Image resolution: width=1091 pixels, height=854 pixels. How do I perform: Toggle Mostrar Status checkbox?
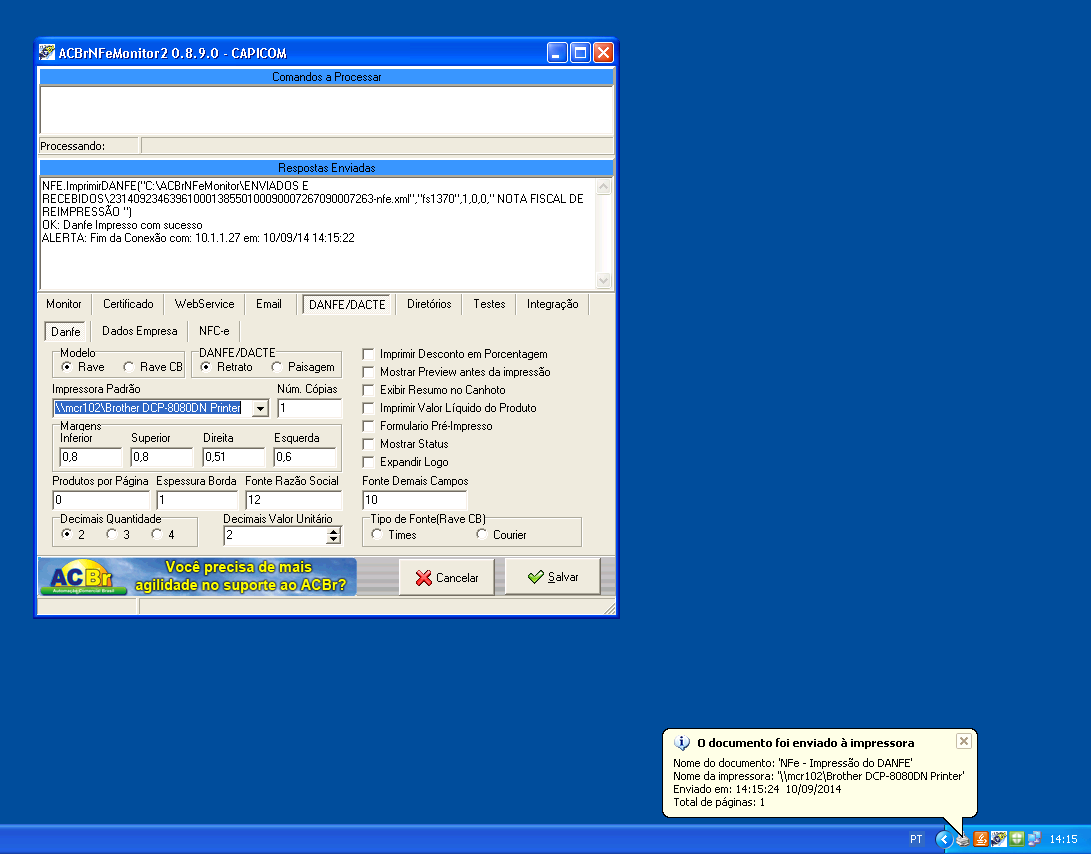(368, 444)
